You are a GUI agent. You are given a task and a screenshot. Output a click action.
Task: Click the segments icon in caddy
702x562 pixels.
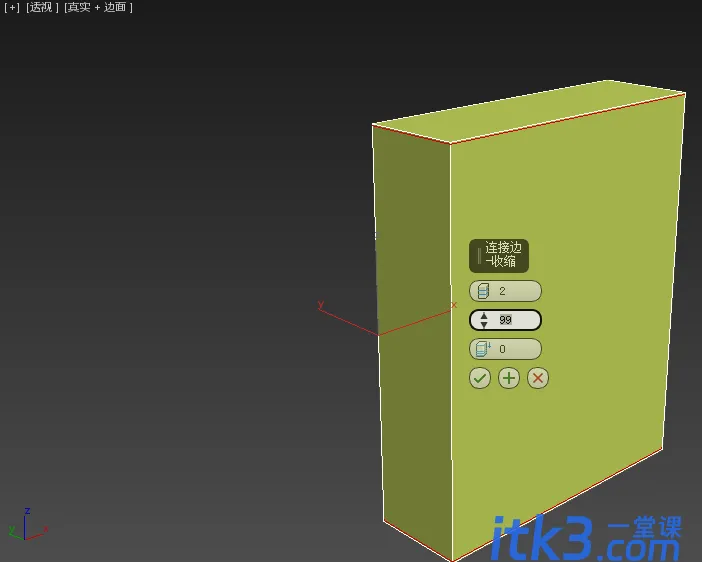click(x=483, y=291)
